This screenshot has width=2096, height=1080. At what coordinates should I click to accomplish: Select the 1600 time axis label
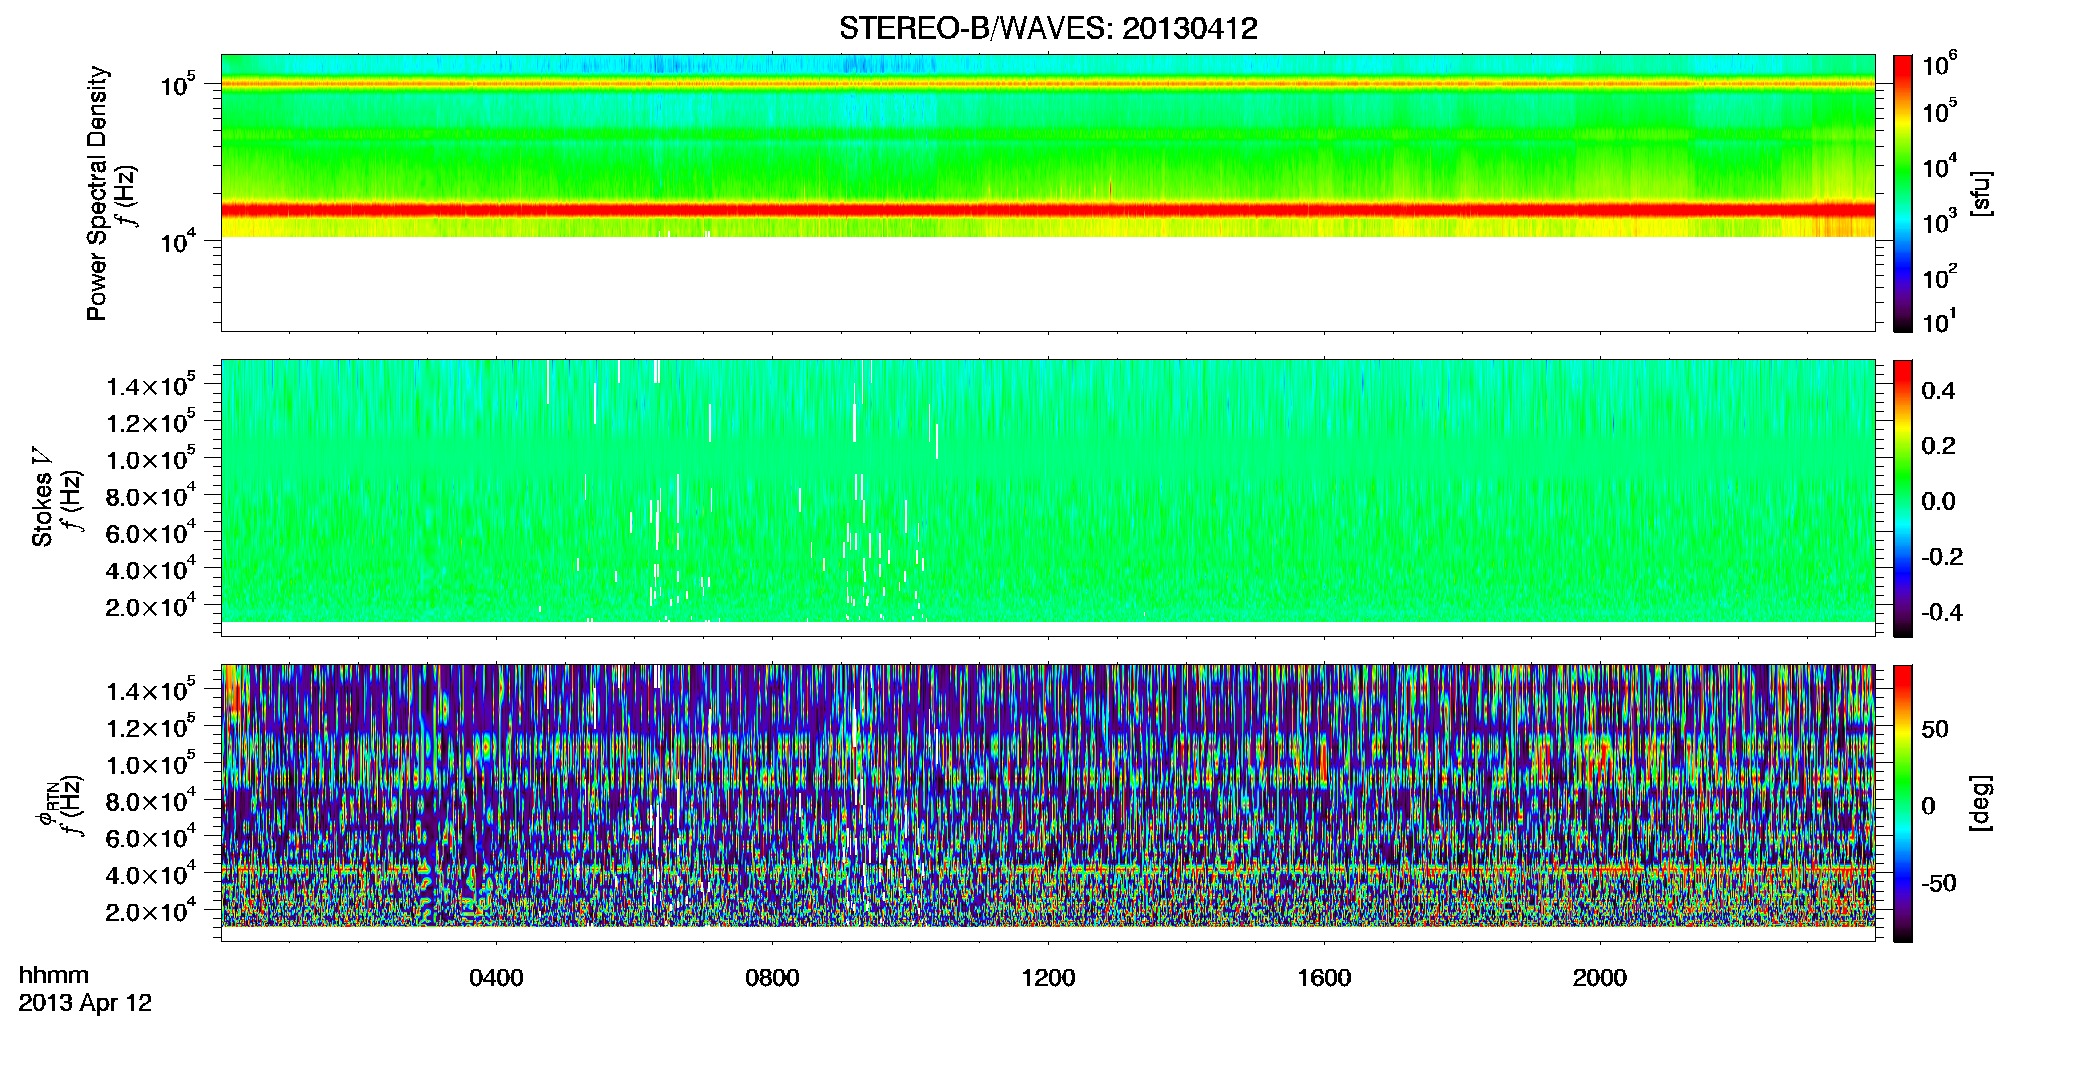pyautogui.click(x=1324, y=978)
